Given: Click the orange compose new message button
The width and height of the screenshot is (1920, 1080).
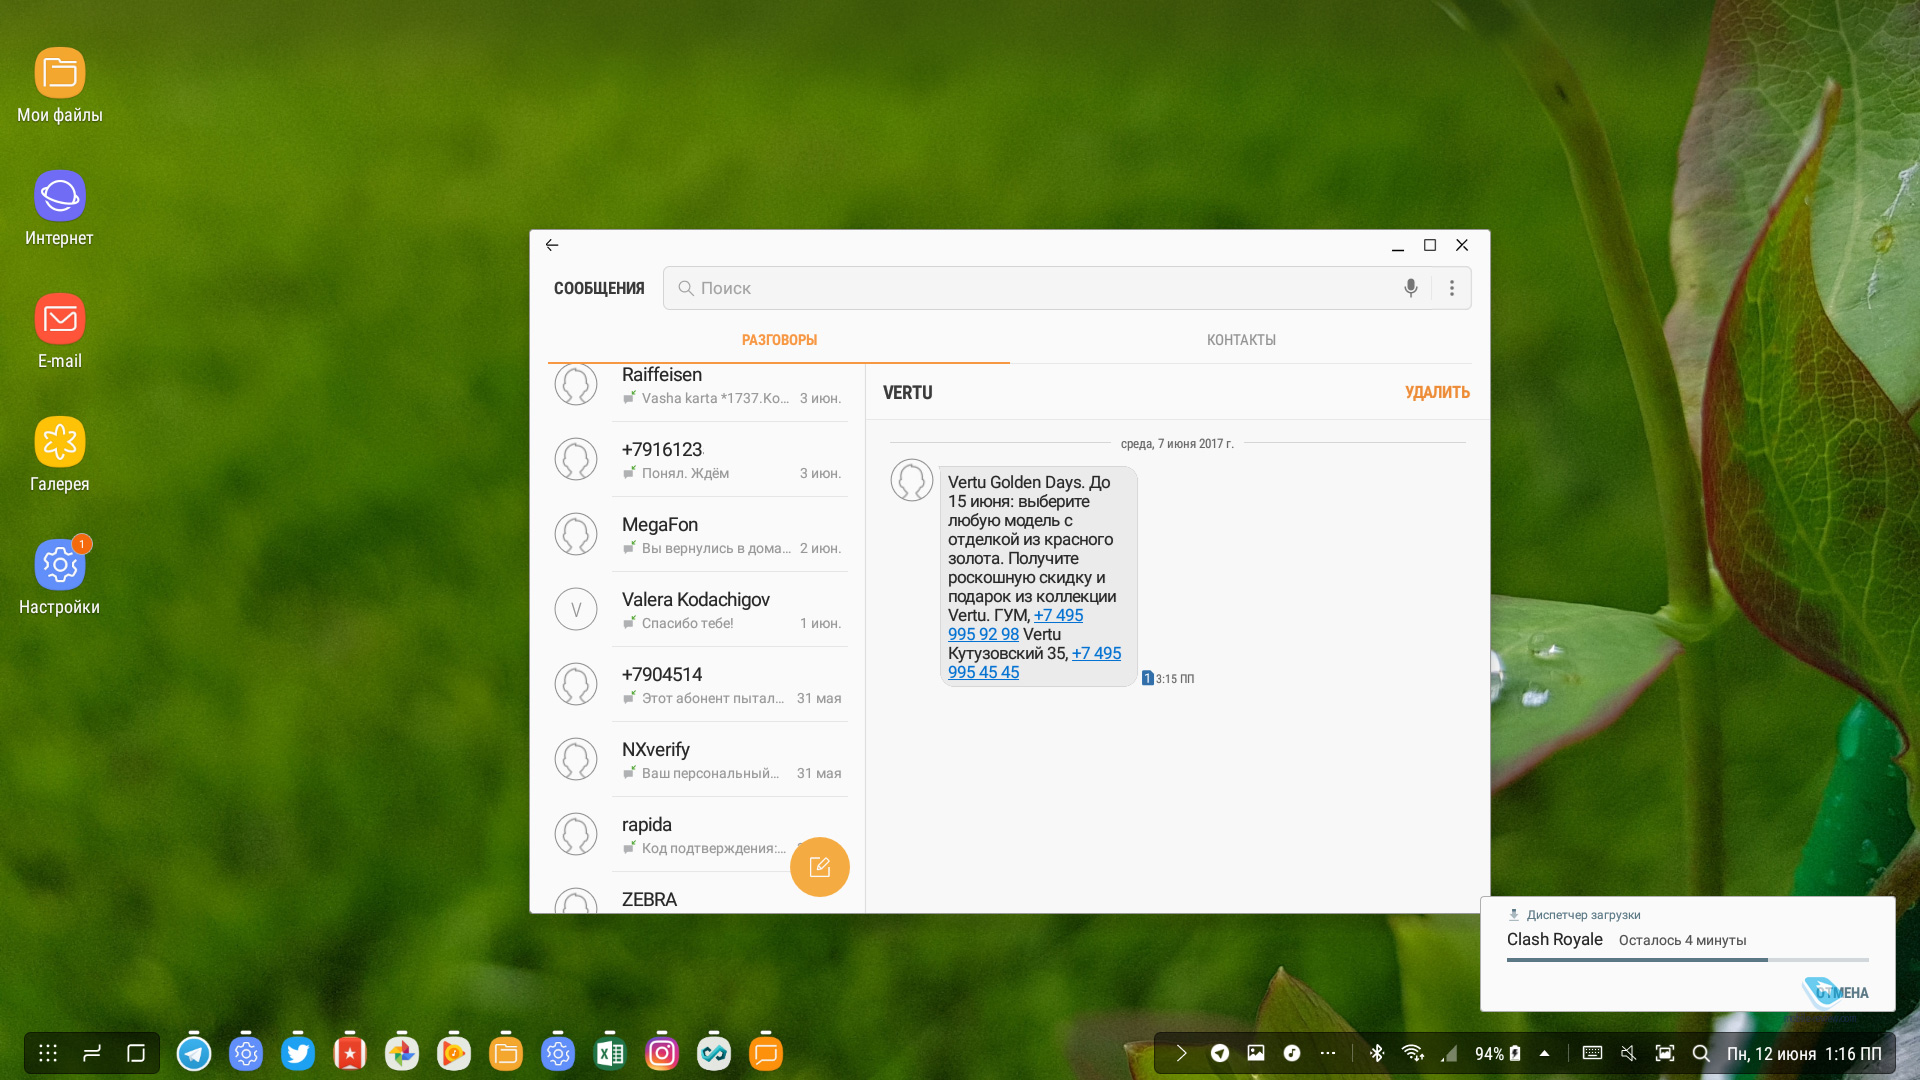Looking at the screenshot, I should (820, 867).
